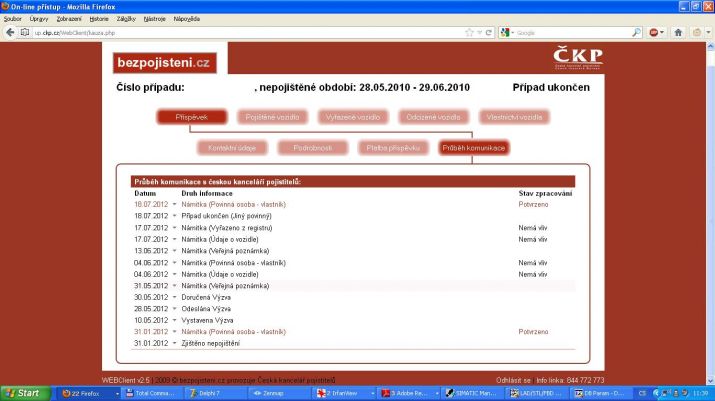Image resolution: width=715 pixels, height=401 pixels.
Task: Click 04.06.2012 Námitka (Povinná osoba - vlastník) text
Action: [x=233, y=263]
